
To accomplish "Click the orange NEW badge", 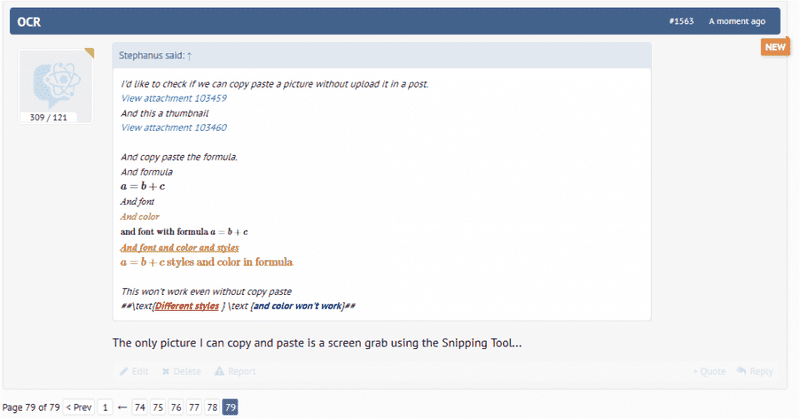I will [775, 47].
